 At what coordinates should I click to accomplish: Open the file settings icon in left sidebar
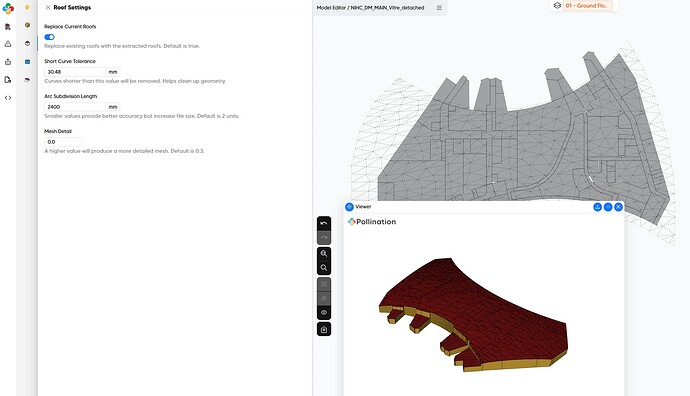pos(8,80)
